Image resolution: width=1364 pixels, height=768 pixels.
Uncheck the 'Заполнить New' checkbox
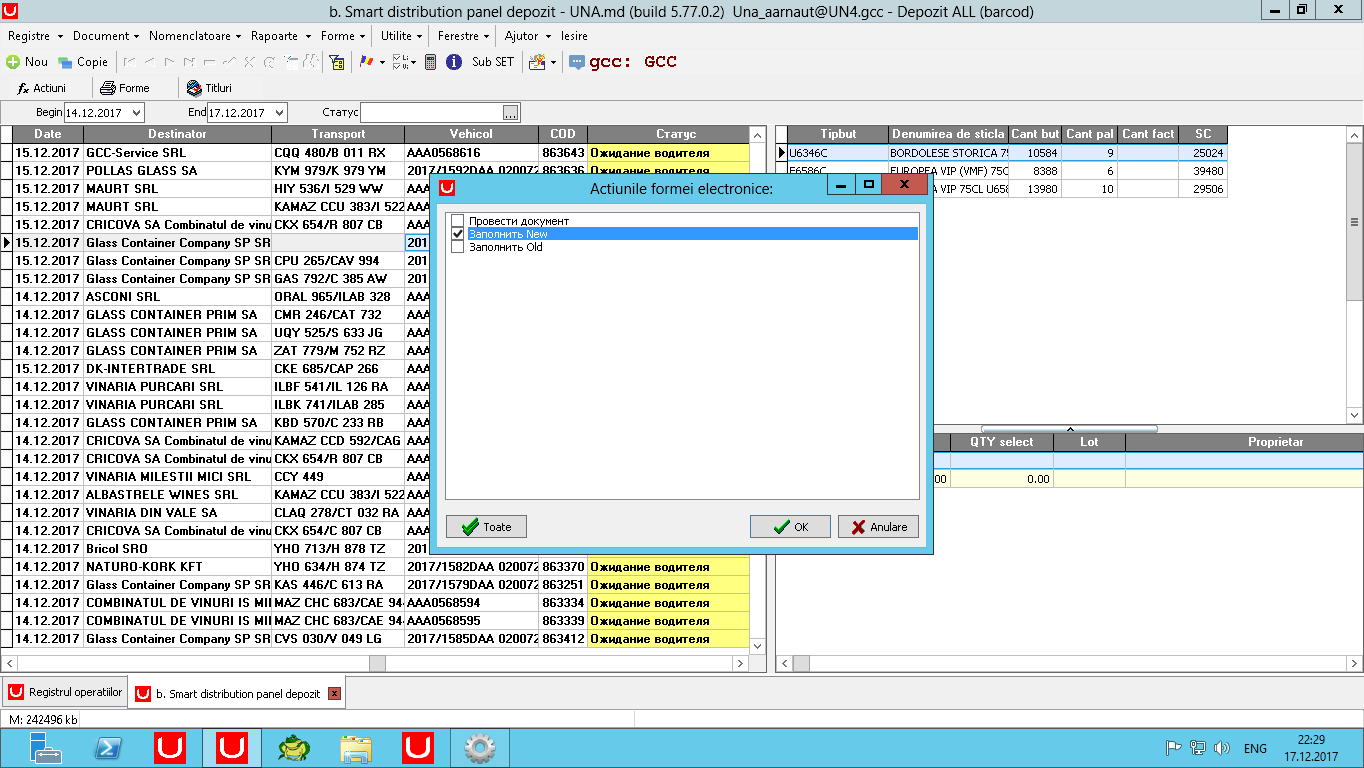click(458, 234)
